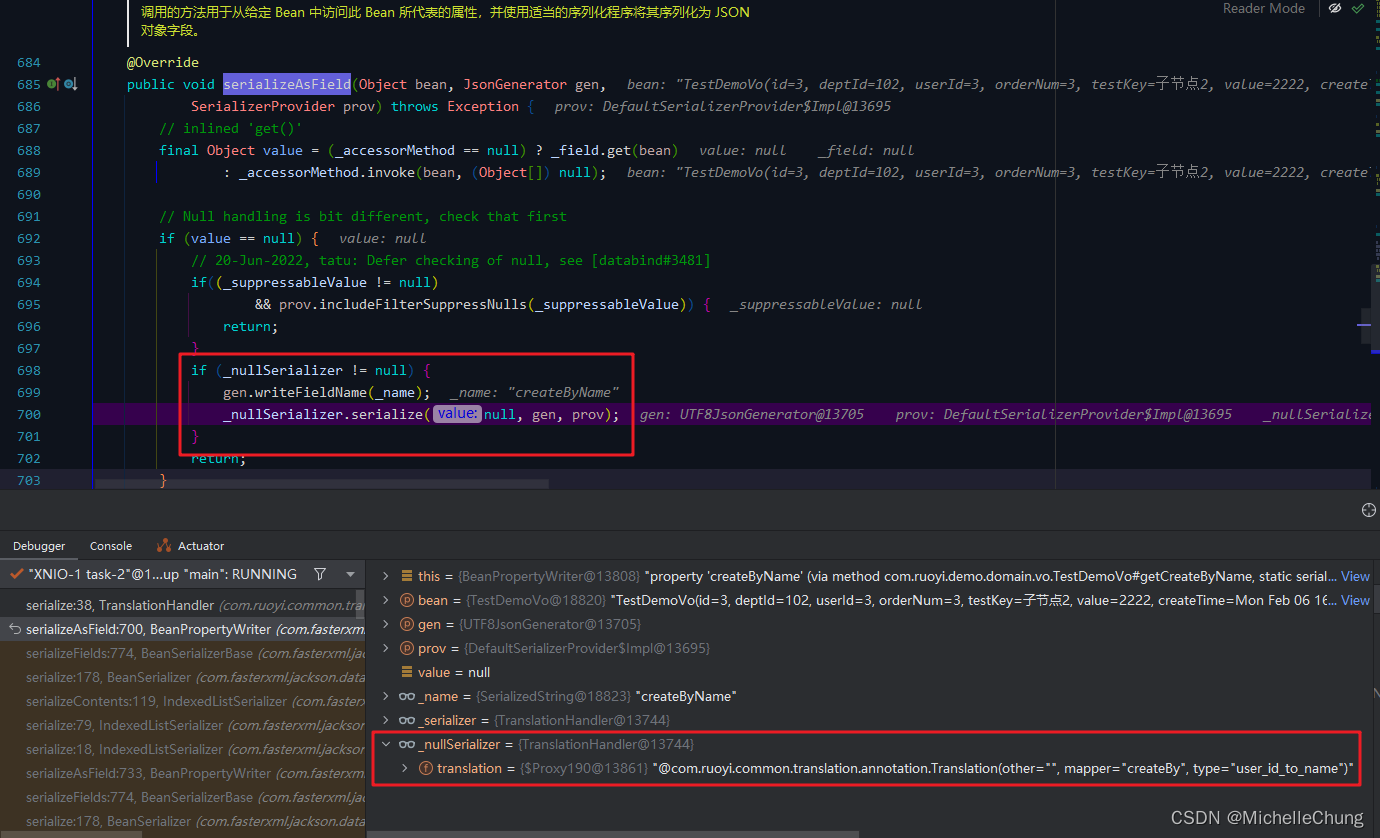This screenshot has height=838, width=1380.
Task: Click the glasses icon next to _nullSerializer
Action: [x=407, y=744]
